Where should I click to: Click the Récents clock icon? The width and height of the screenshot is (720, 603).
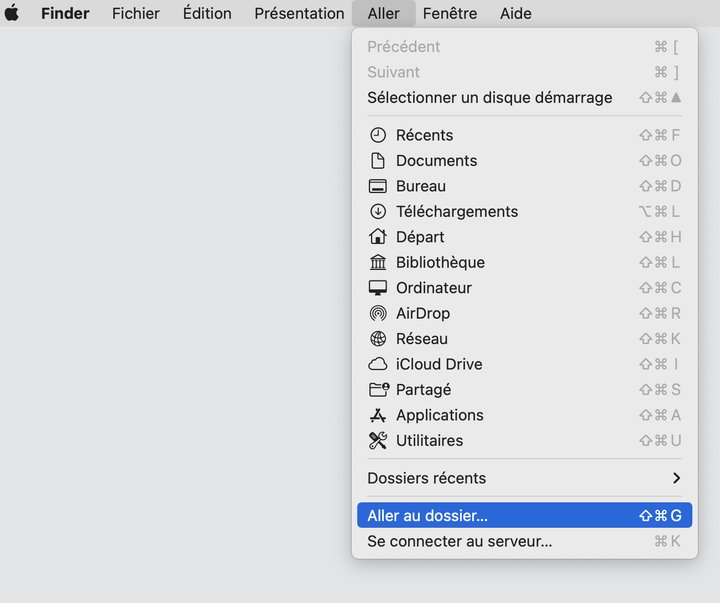coord(377,135)
